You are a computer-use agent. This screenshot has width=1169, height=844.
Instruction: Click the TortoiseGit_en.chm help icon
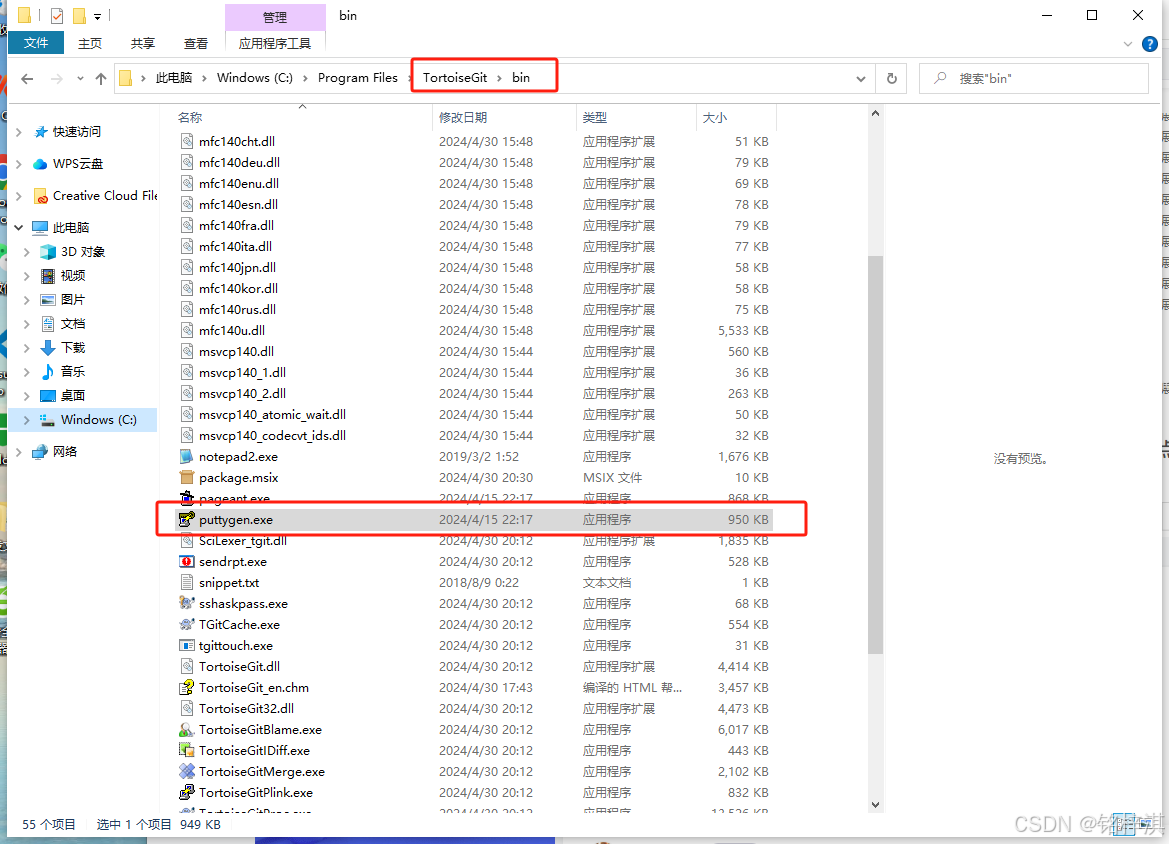tap(186, 687)
